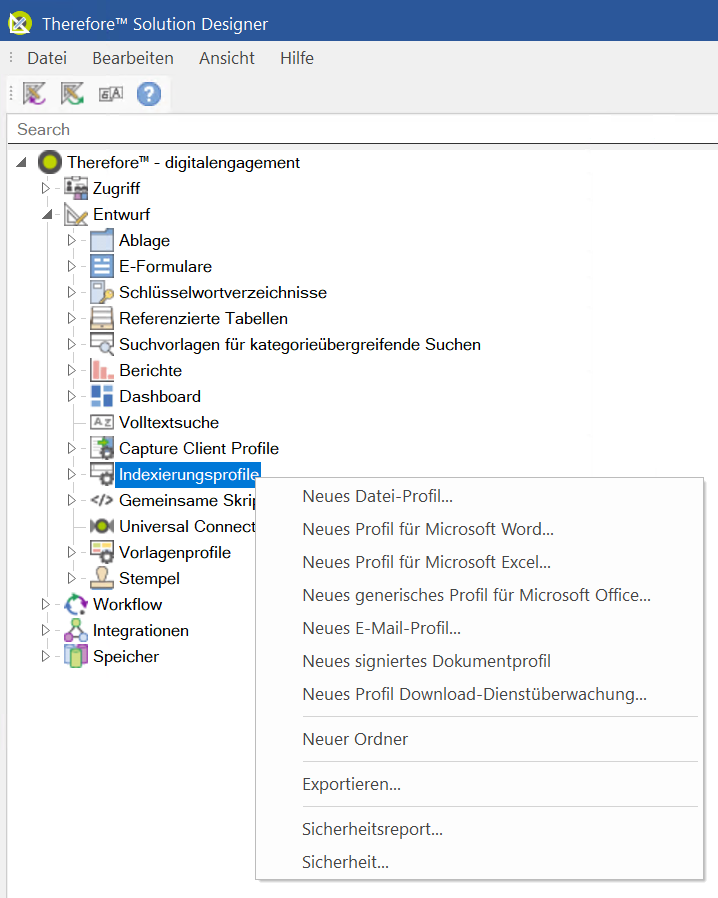Screen dimensions: 718x898
Task: Click the Gemeinsame Skripte code icon
Action: coord(102,500)
